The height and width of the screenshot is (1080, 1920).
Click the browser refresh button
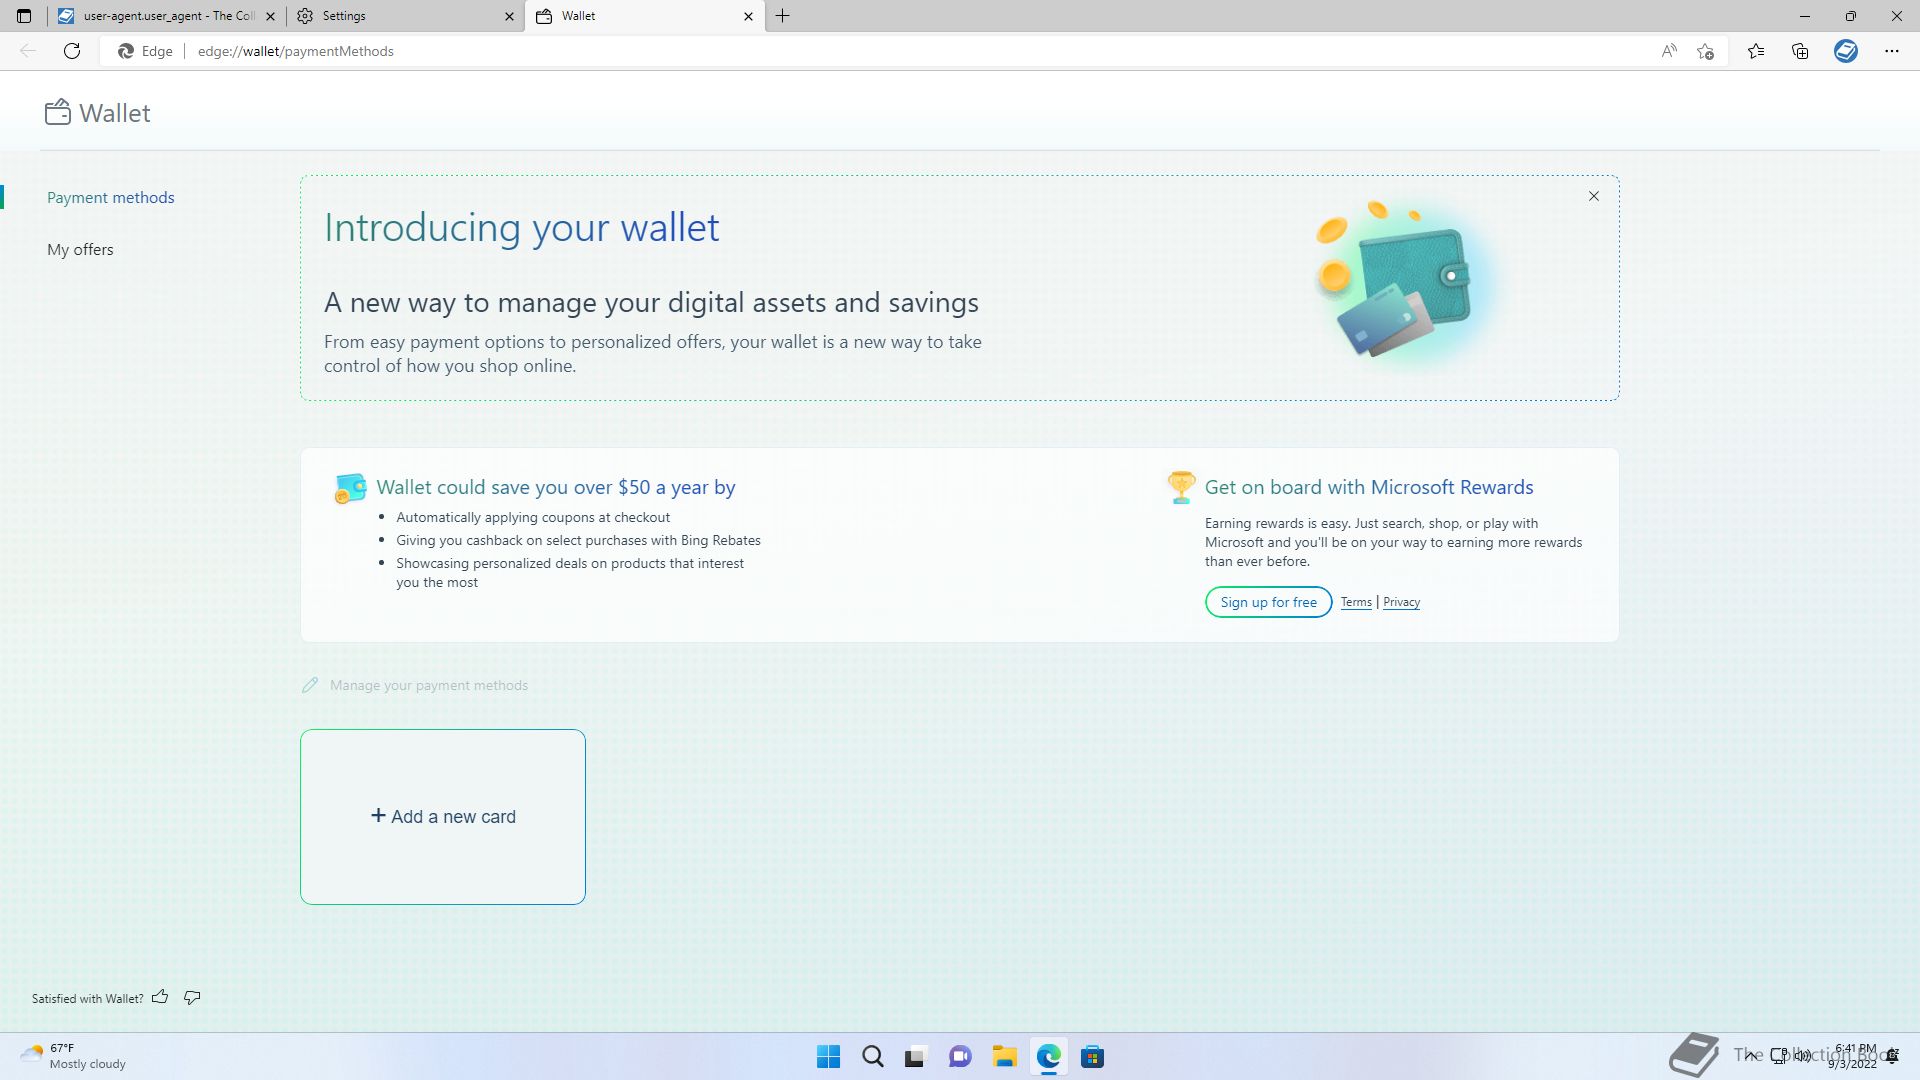pos(72,51)
